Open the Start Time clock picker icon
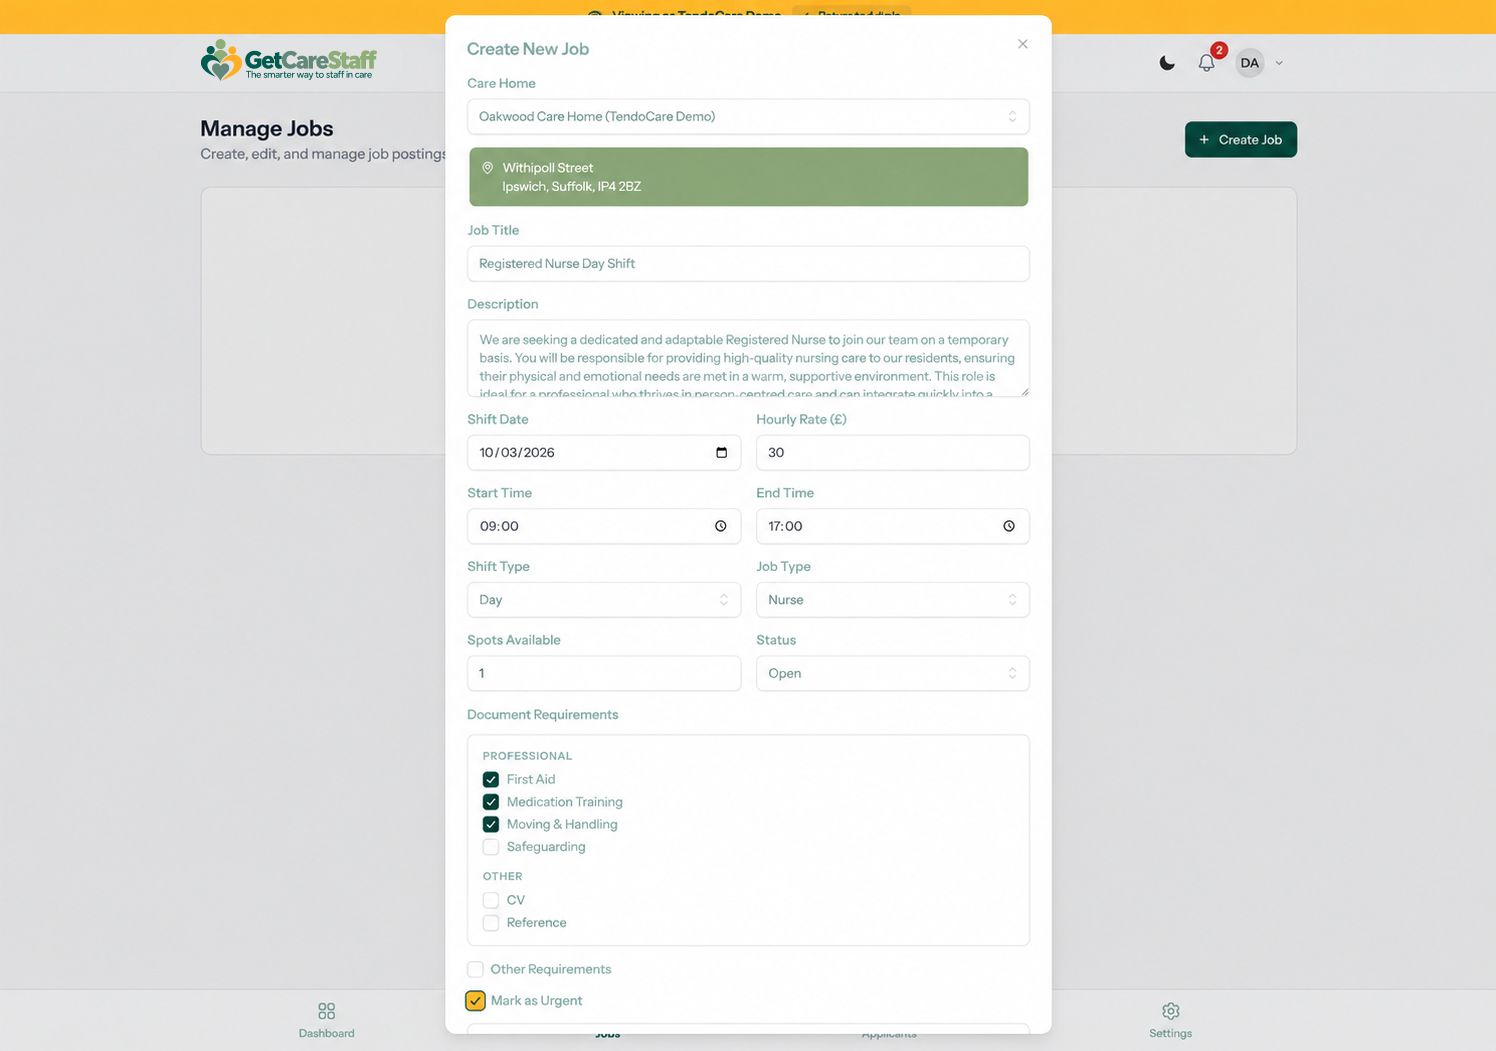The image size is (1496, 1051). click(721, 526)
